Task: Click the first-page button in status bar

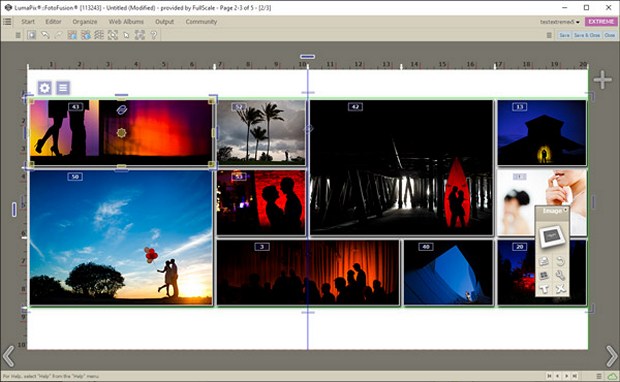Action: 550,376
